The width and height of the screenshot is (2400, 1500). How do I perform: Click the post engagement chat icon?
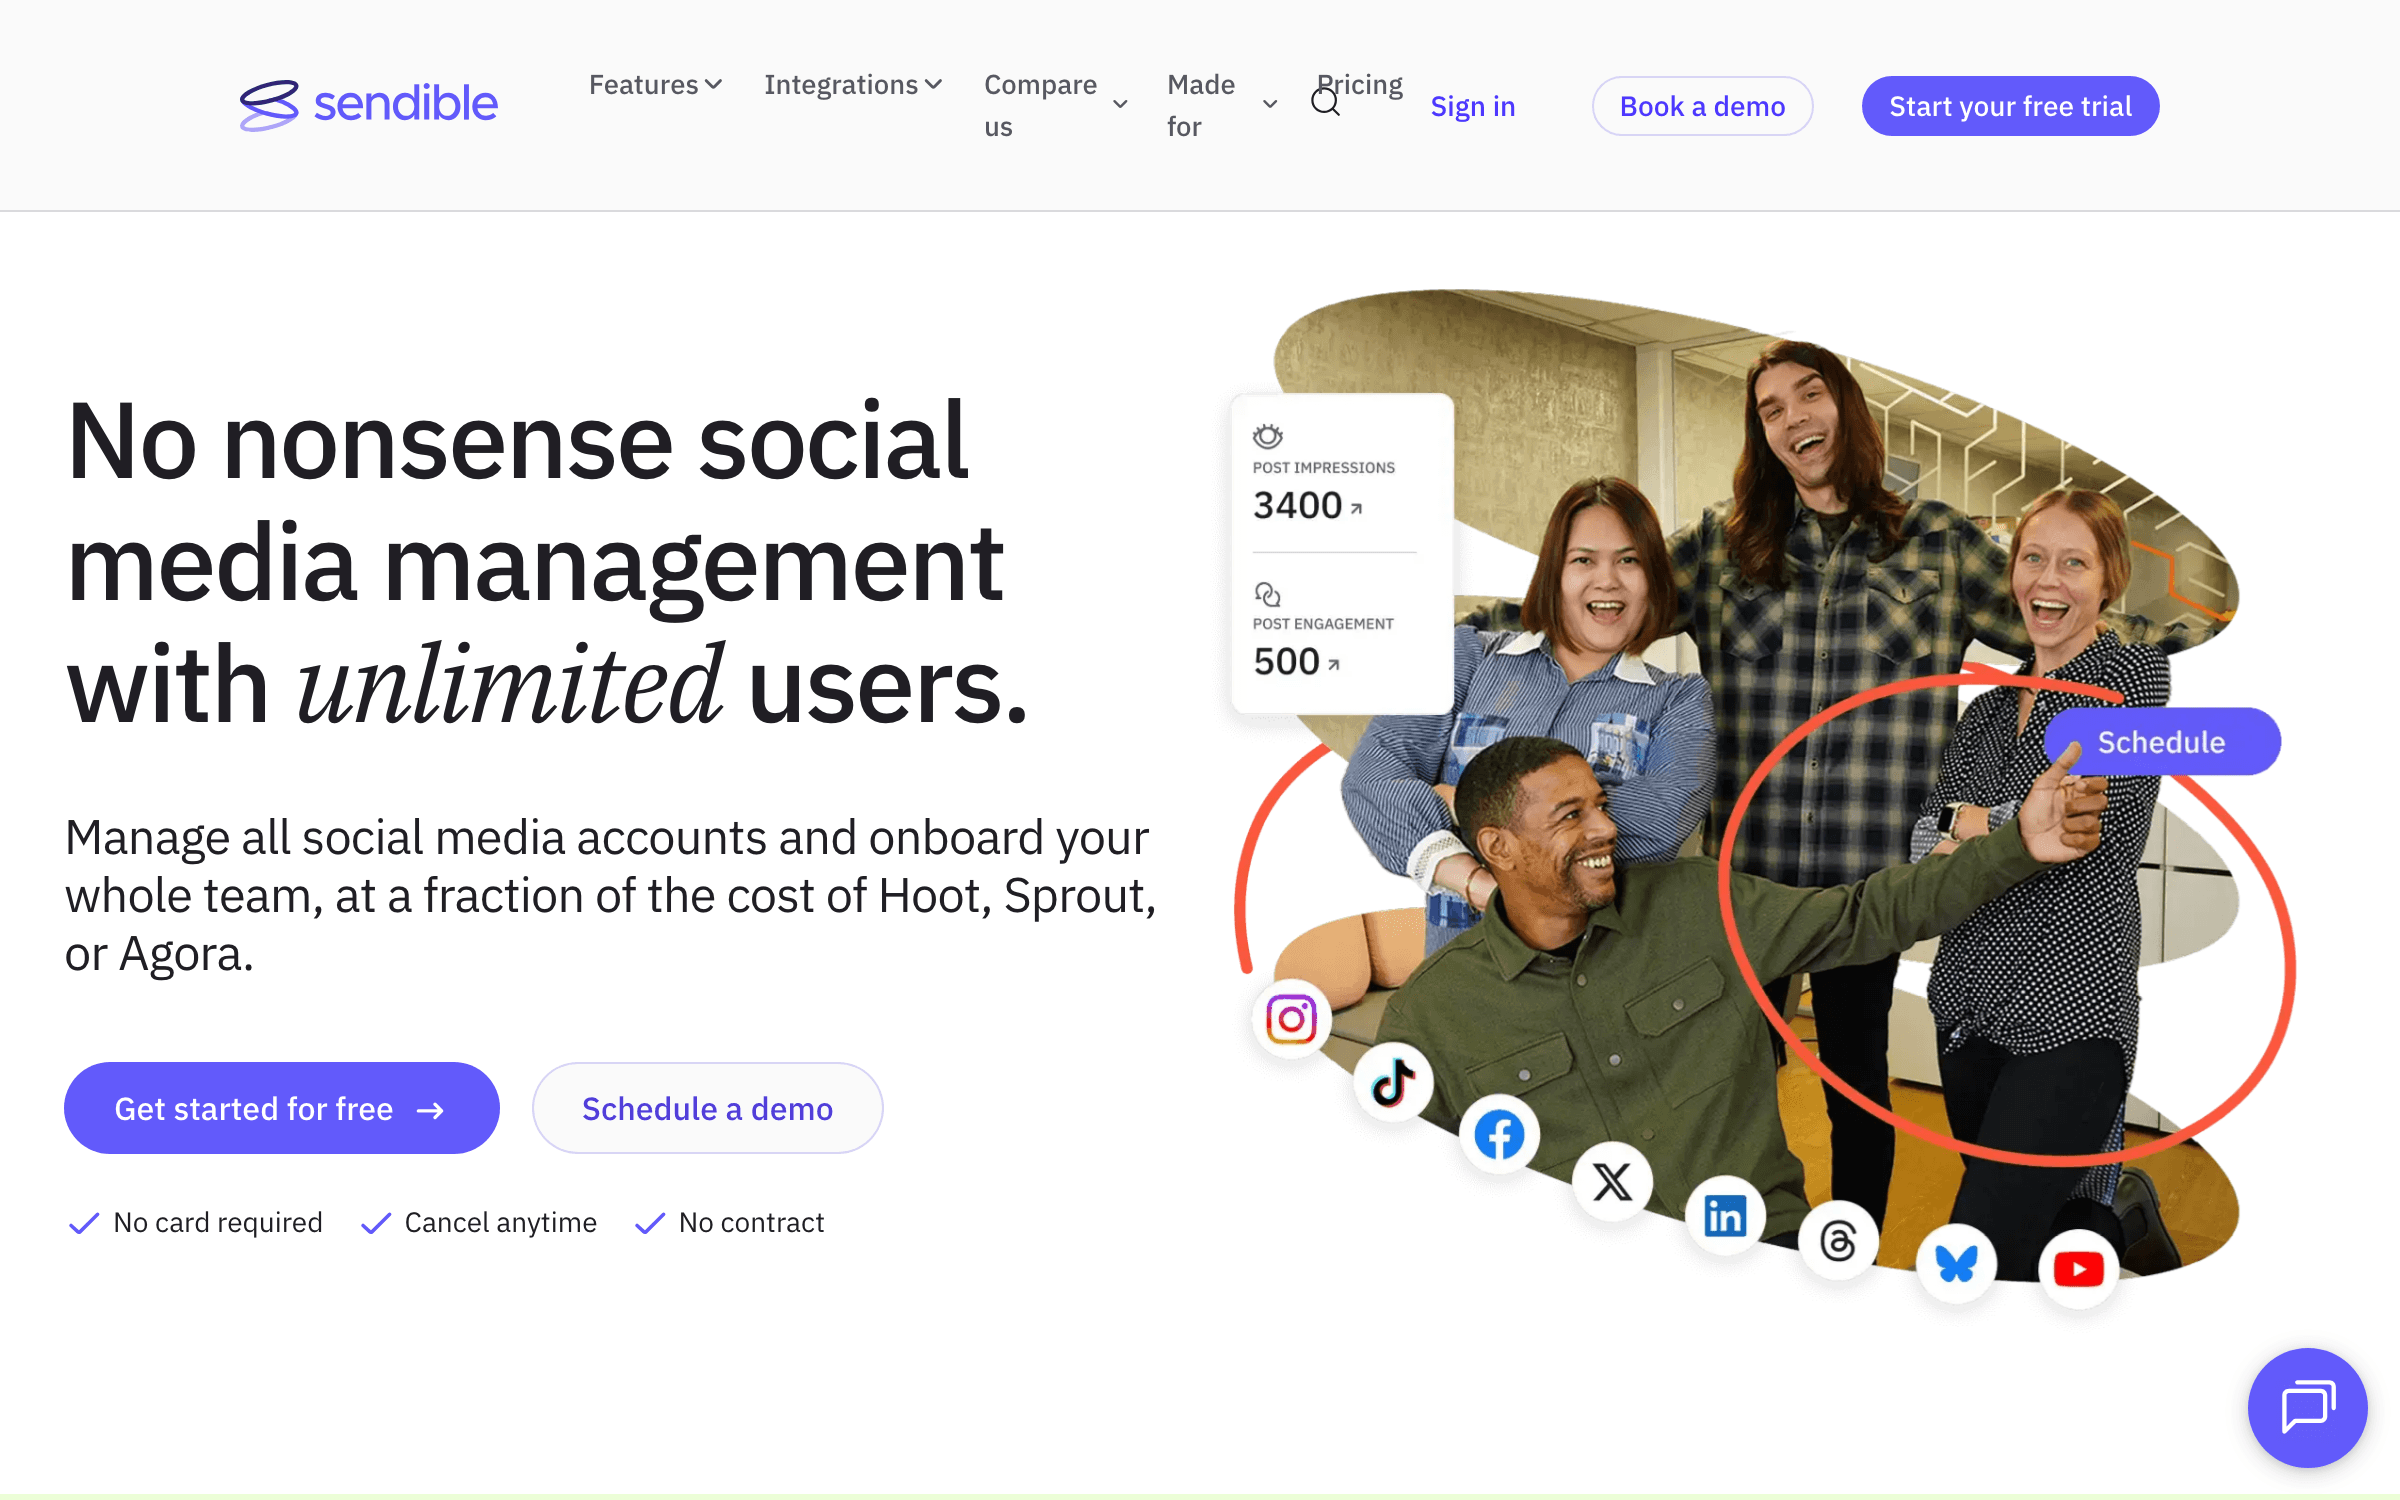[1267, 594]
